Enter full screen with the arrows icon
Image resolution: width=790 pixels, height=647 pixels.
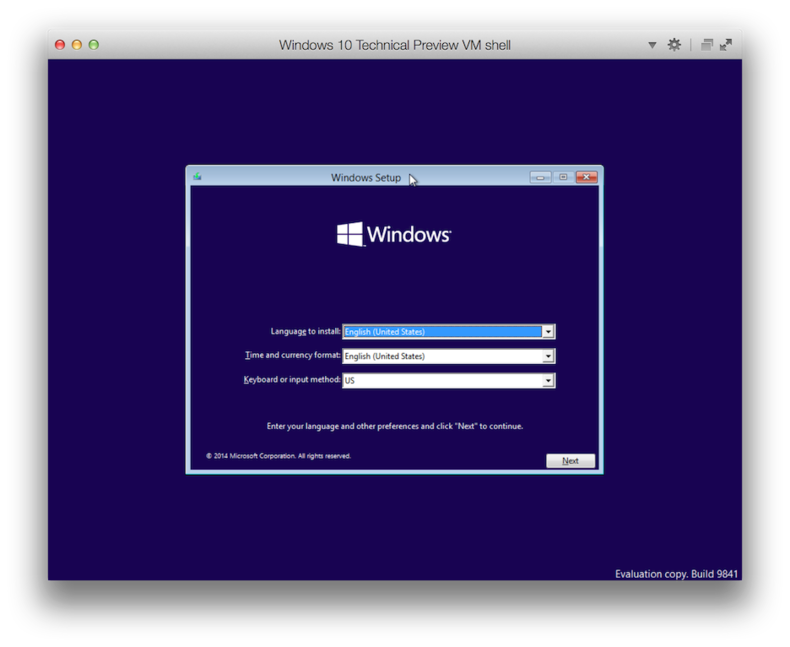click(x=726, y=45)
